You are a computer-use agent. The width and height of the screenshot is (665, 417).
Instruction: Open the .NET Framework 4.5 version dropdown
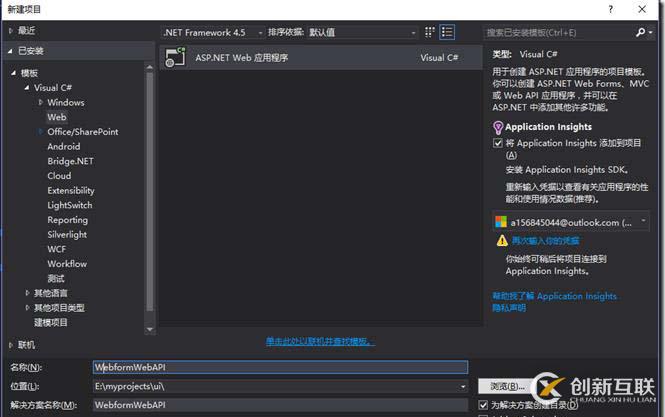pos(213,32)
